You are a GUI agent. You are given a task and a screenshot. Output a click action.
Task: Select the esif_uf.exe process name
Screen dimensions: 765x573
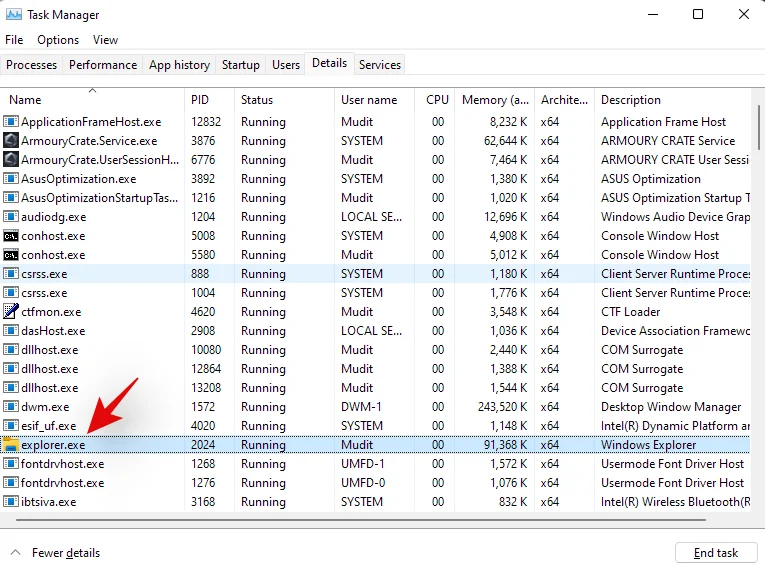coord(49,426)
